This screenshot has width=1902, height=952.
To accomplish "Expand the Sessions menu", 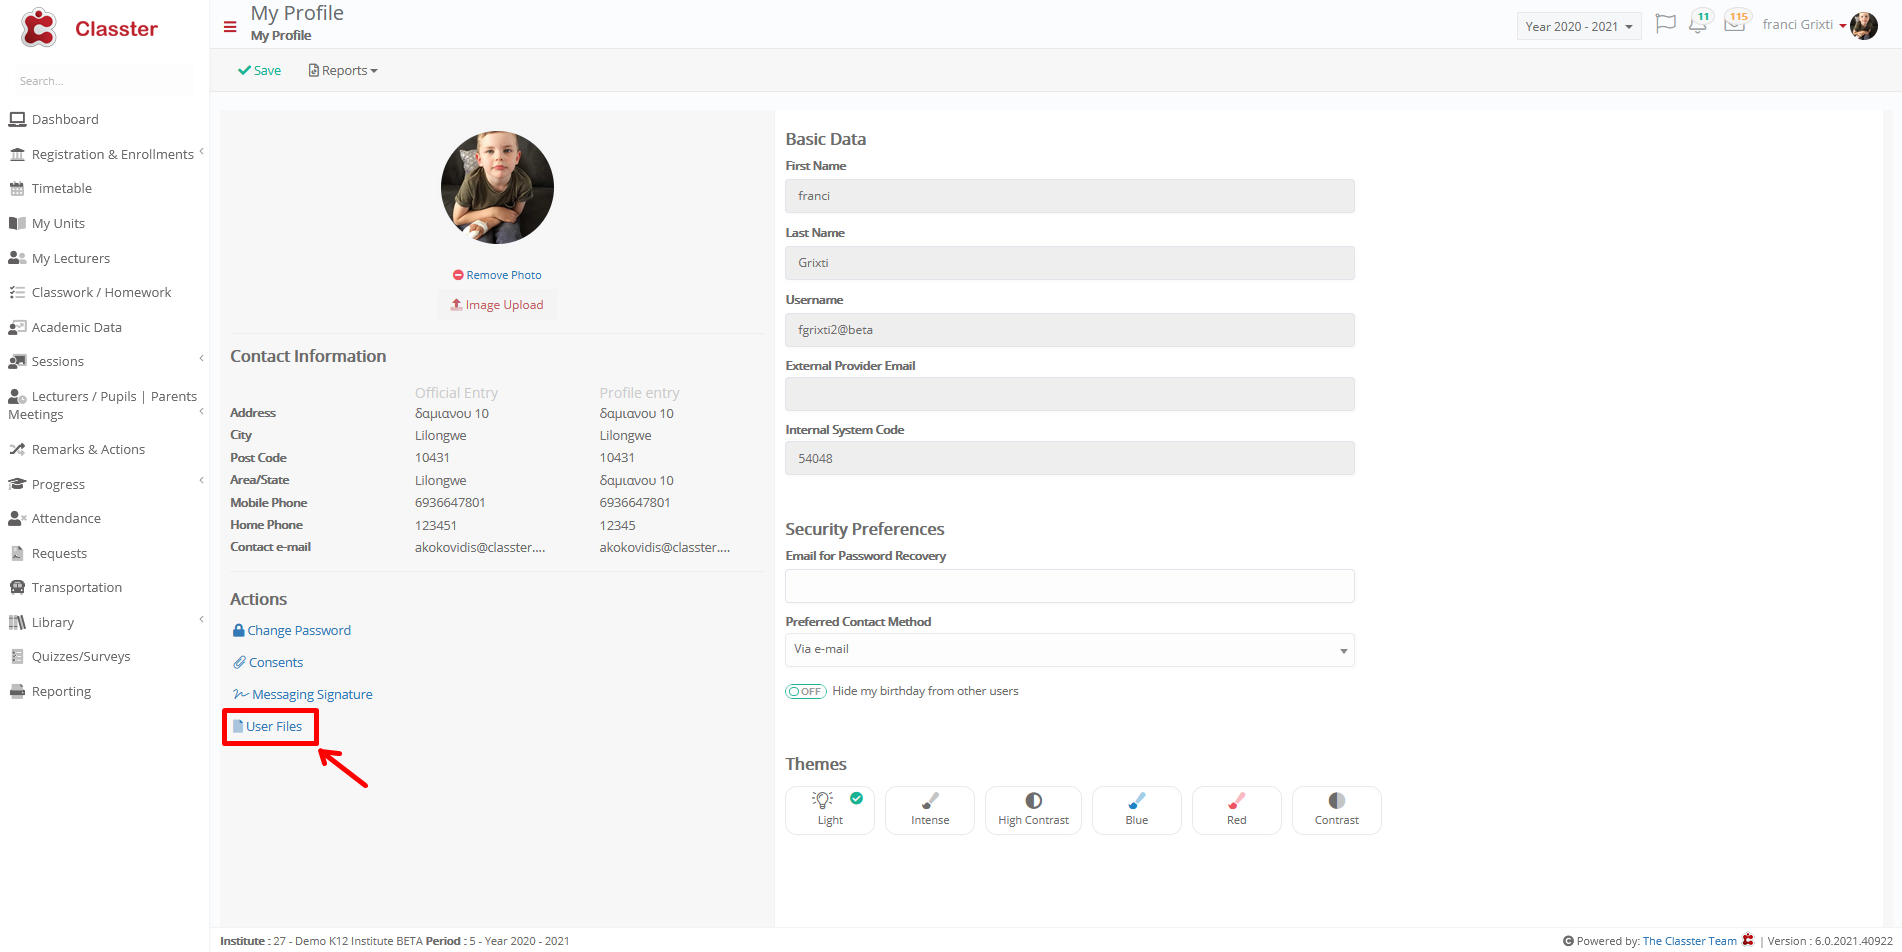I will (x=201, y=359).
